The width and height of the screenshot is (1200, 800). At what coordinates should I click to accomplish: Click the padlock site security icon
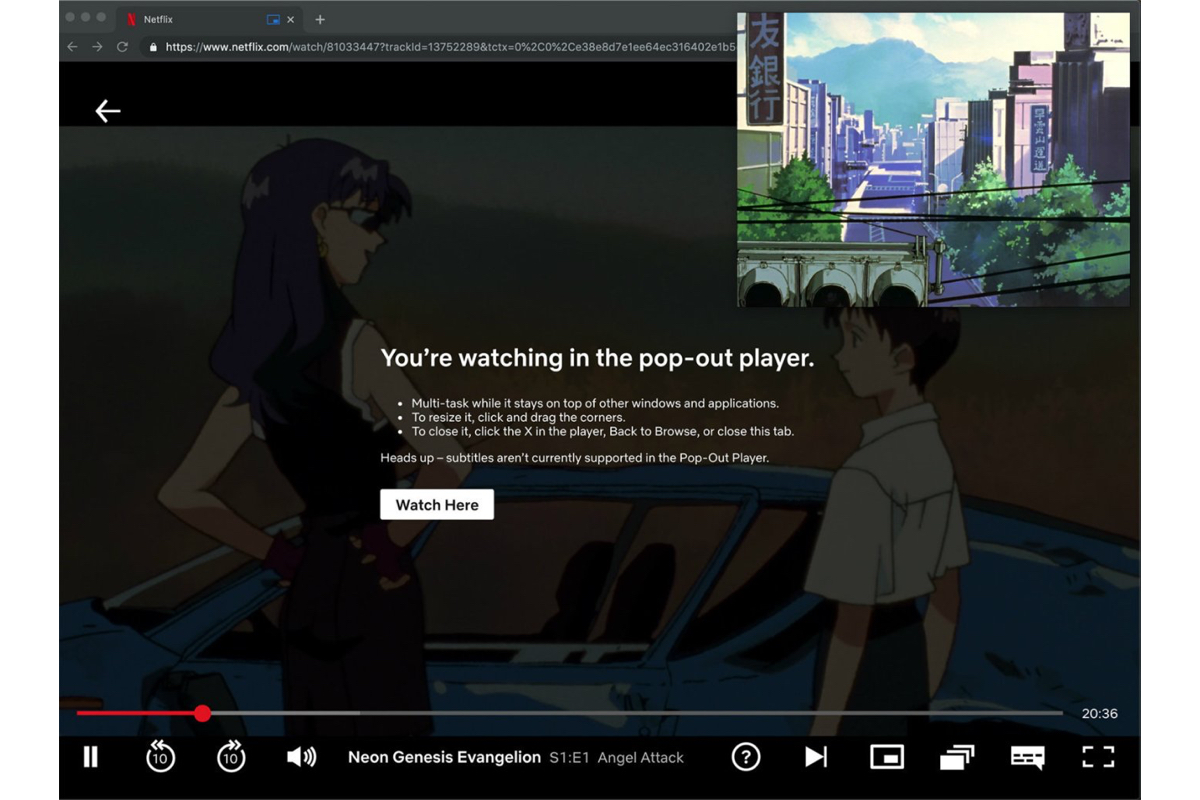(x=153, y=47)
